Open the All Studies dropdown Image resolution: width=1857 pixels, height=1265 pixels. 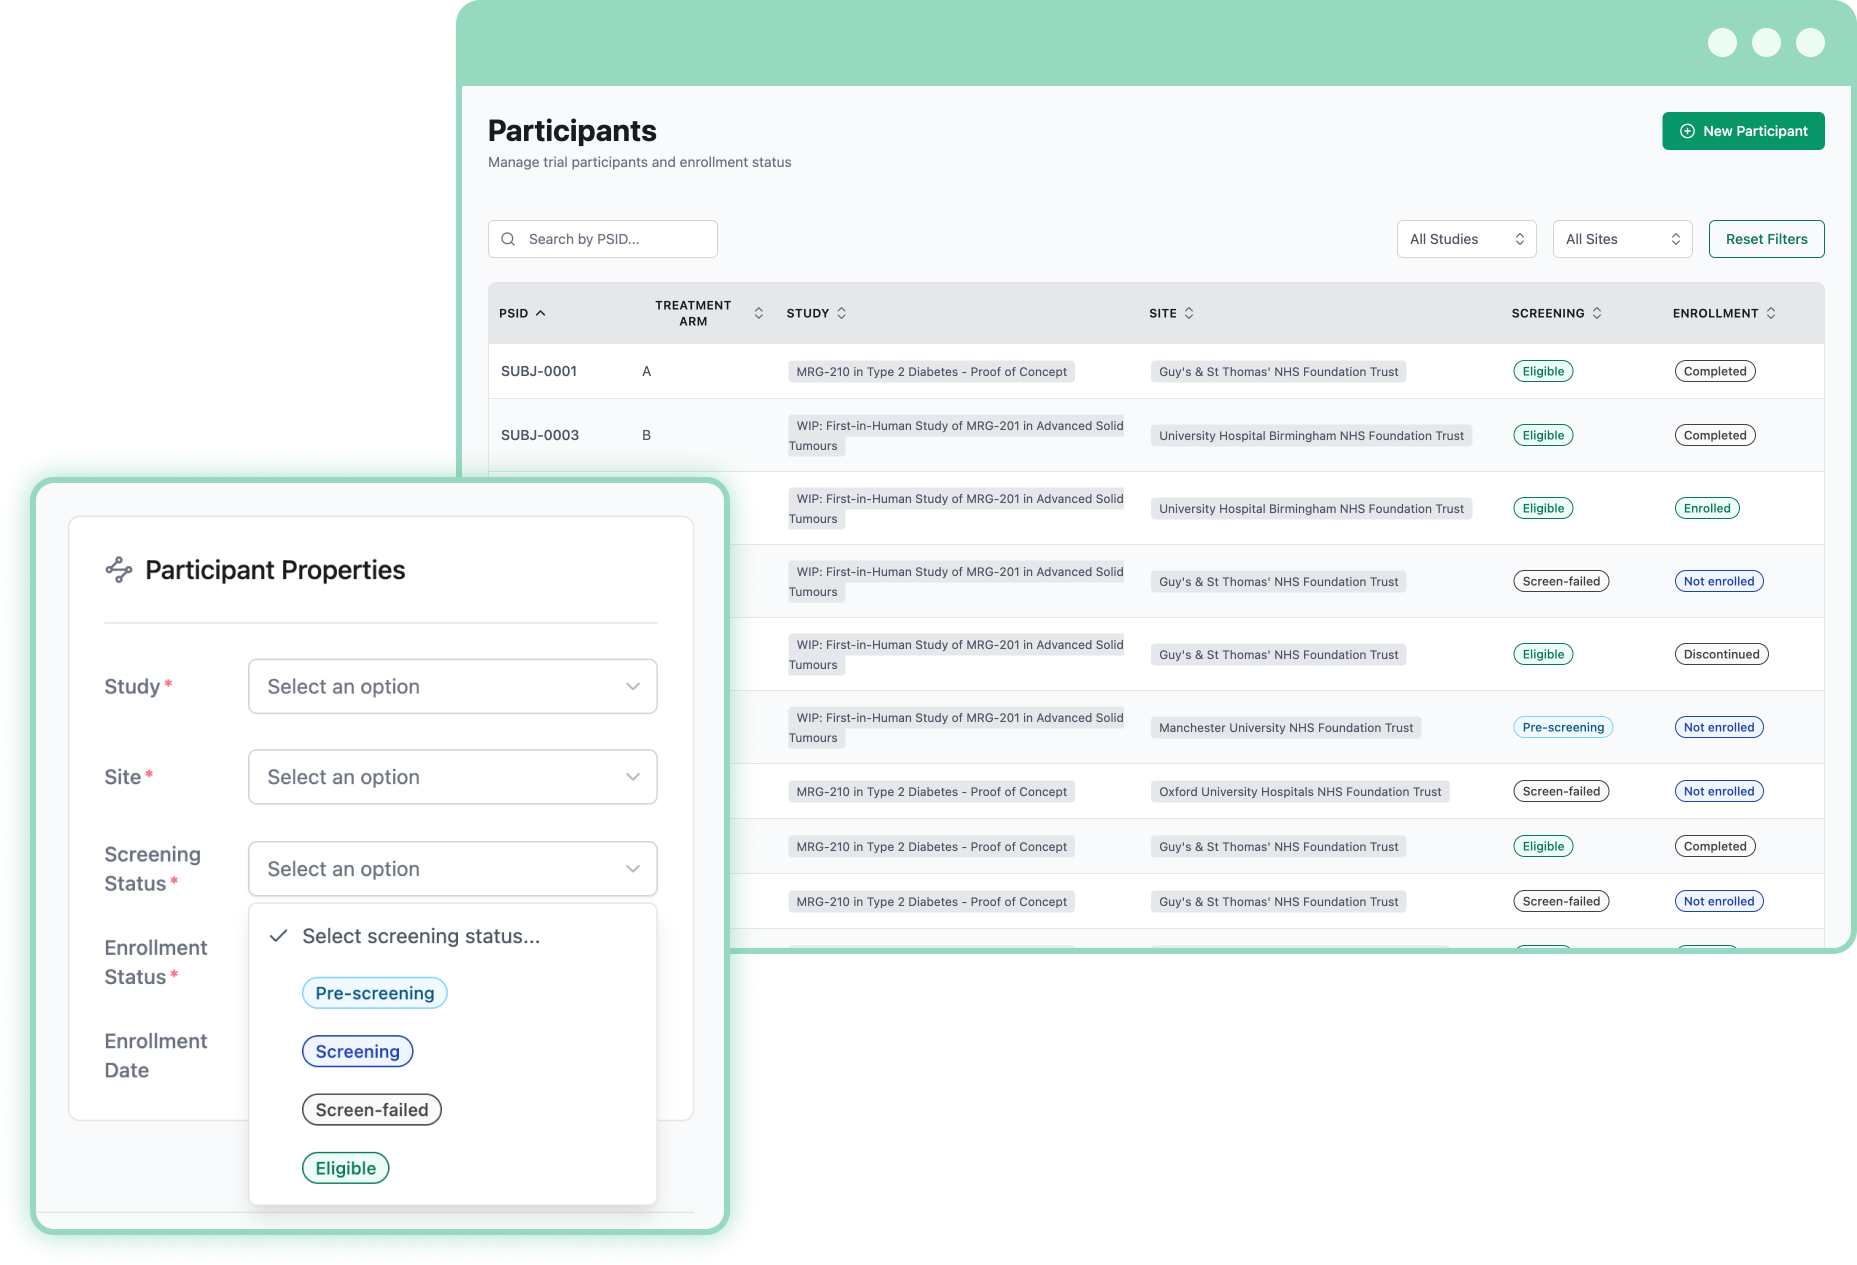coord(1466,238)
